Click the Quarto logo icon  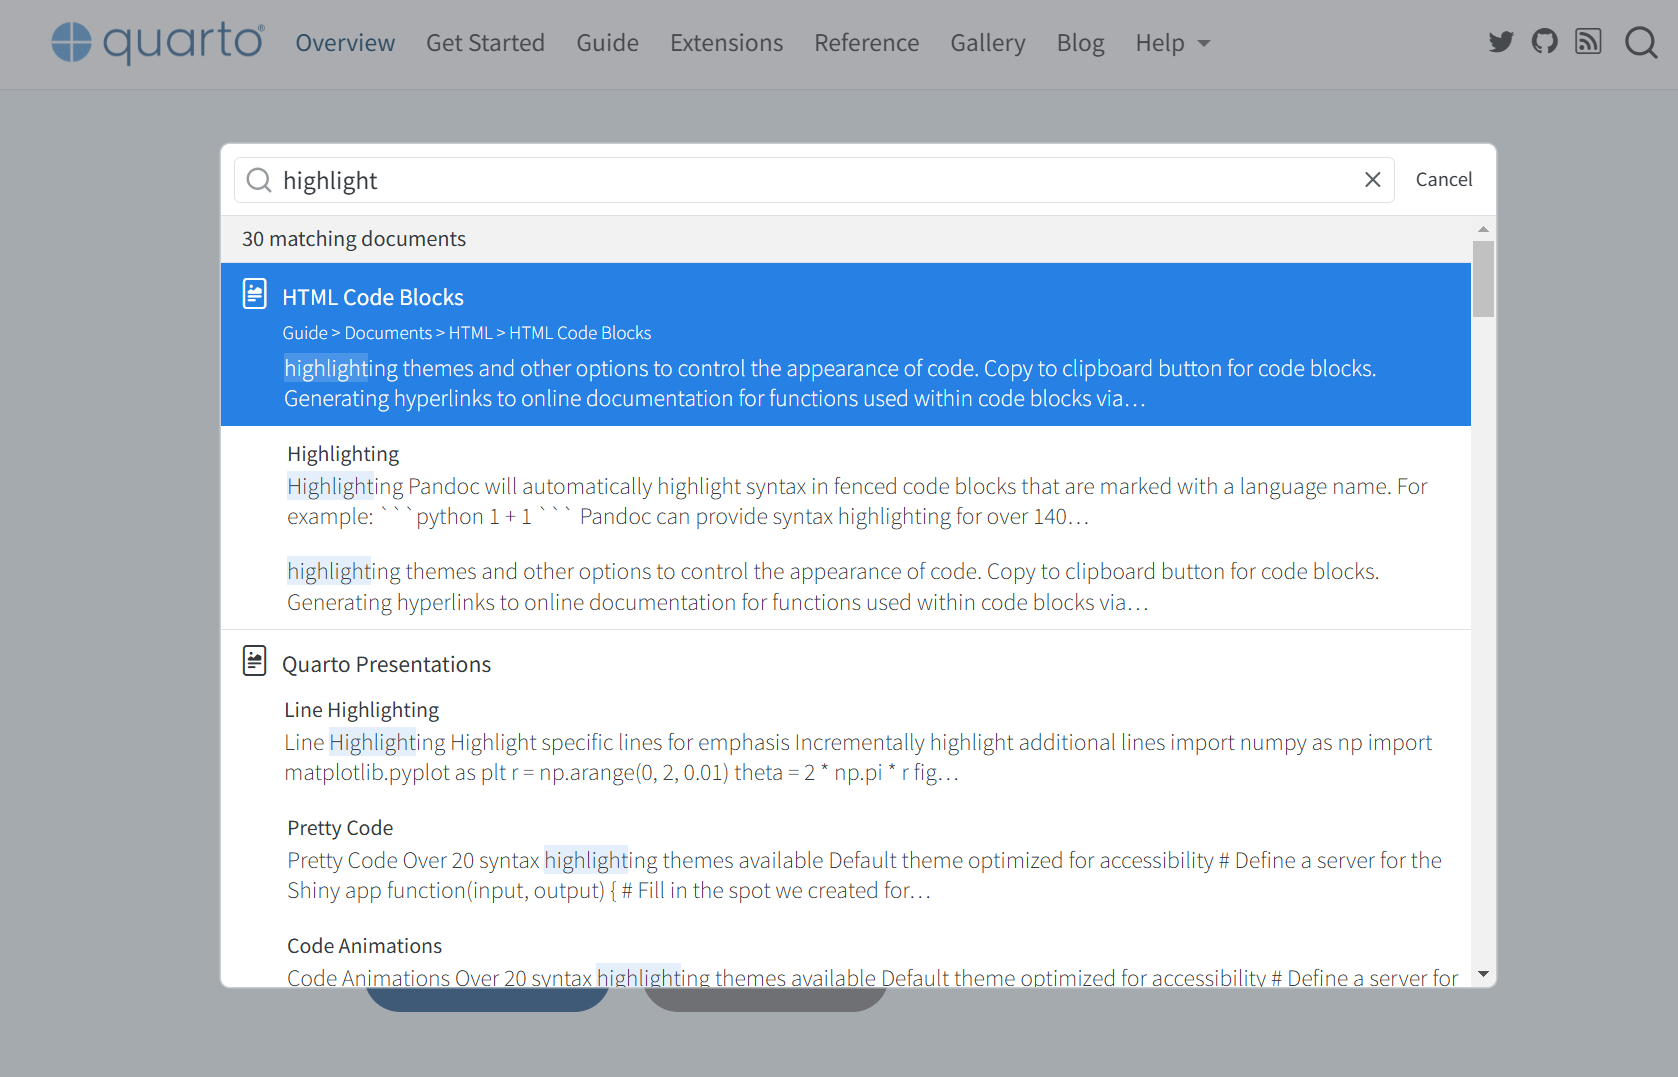[x=71, y=42]
